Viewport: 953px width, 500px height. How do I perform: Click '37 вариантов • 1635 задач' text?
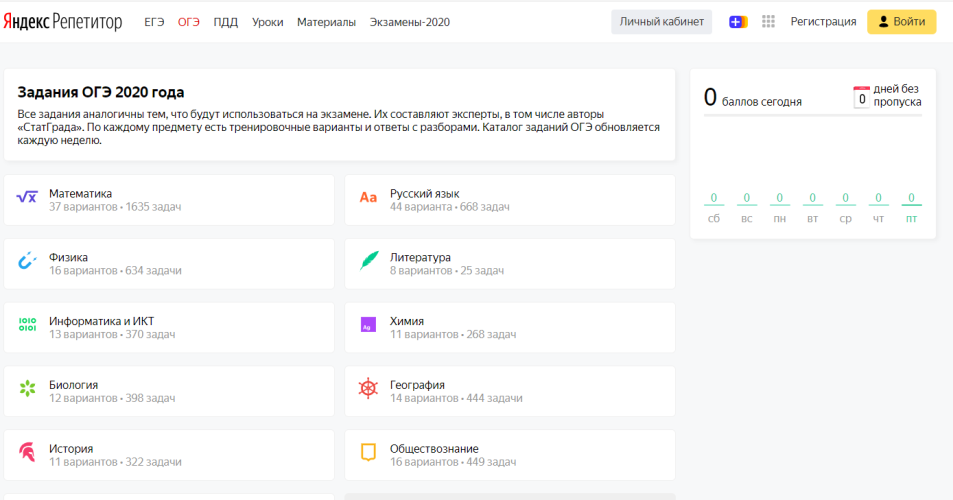[115, 207]
